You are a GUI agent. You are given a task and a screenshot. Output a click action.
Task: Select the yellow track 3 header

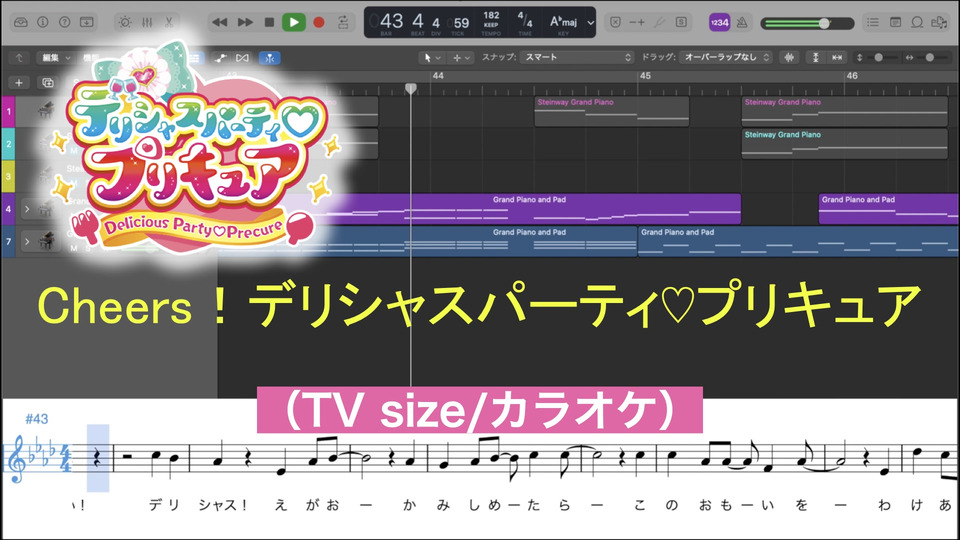point(8,176)
